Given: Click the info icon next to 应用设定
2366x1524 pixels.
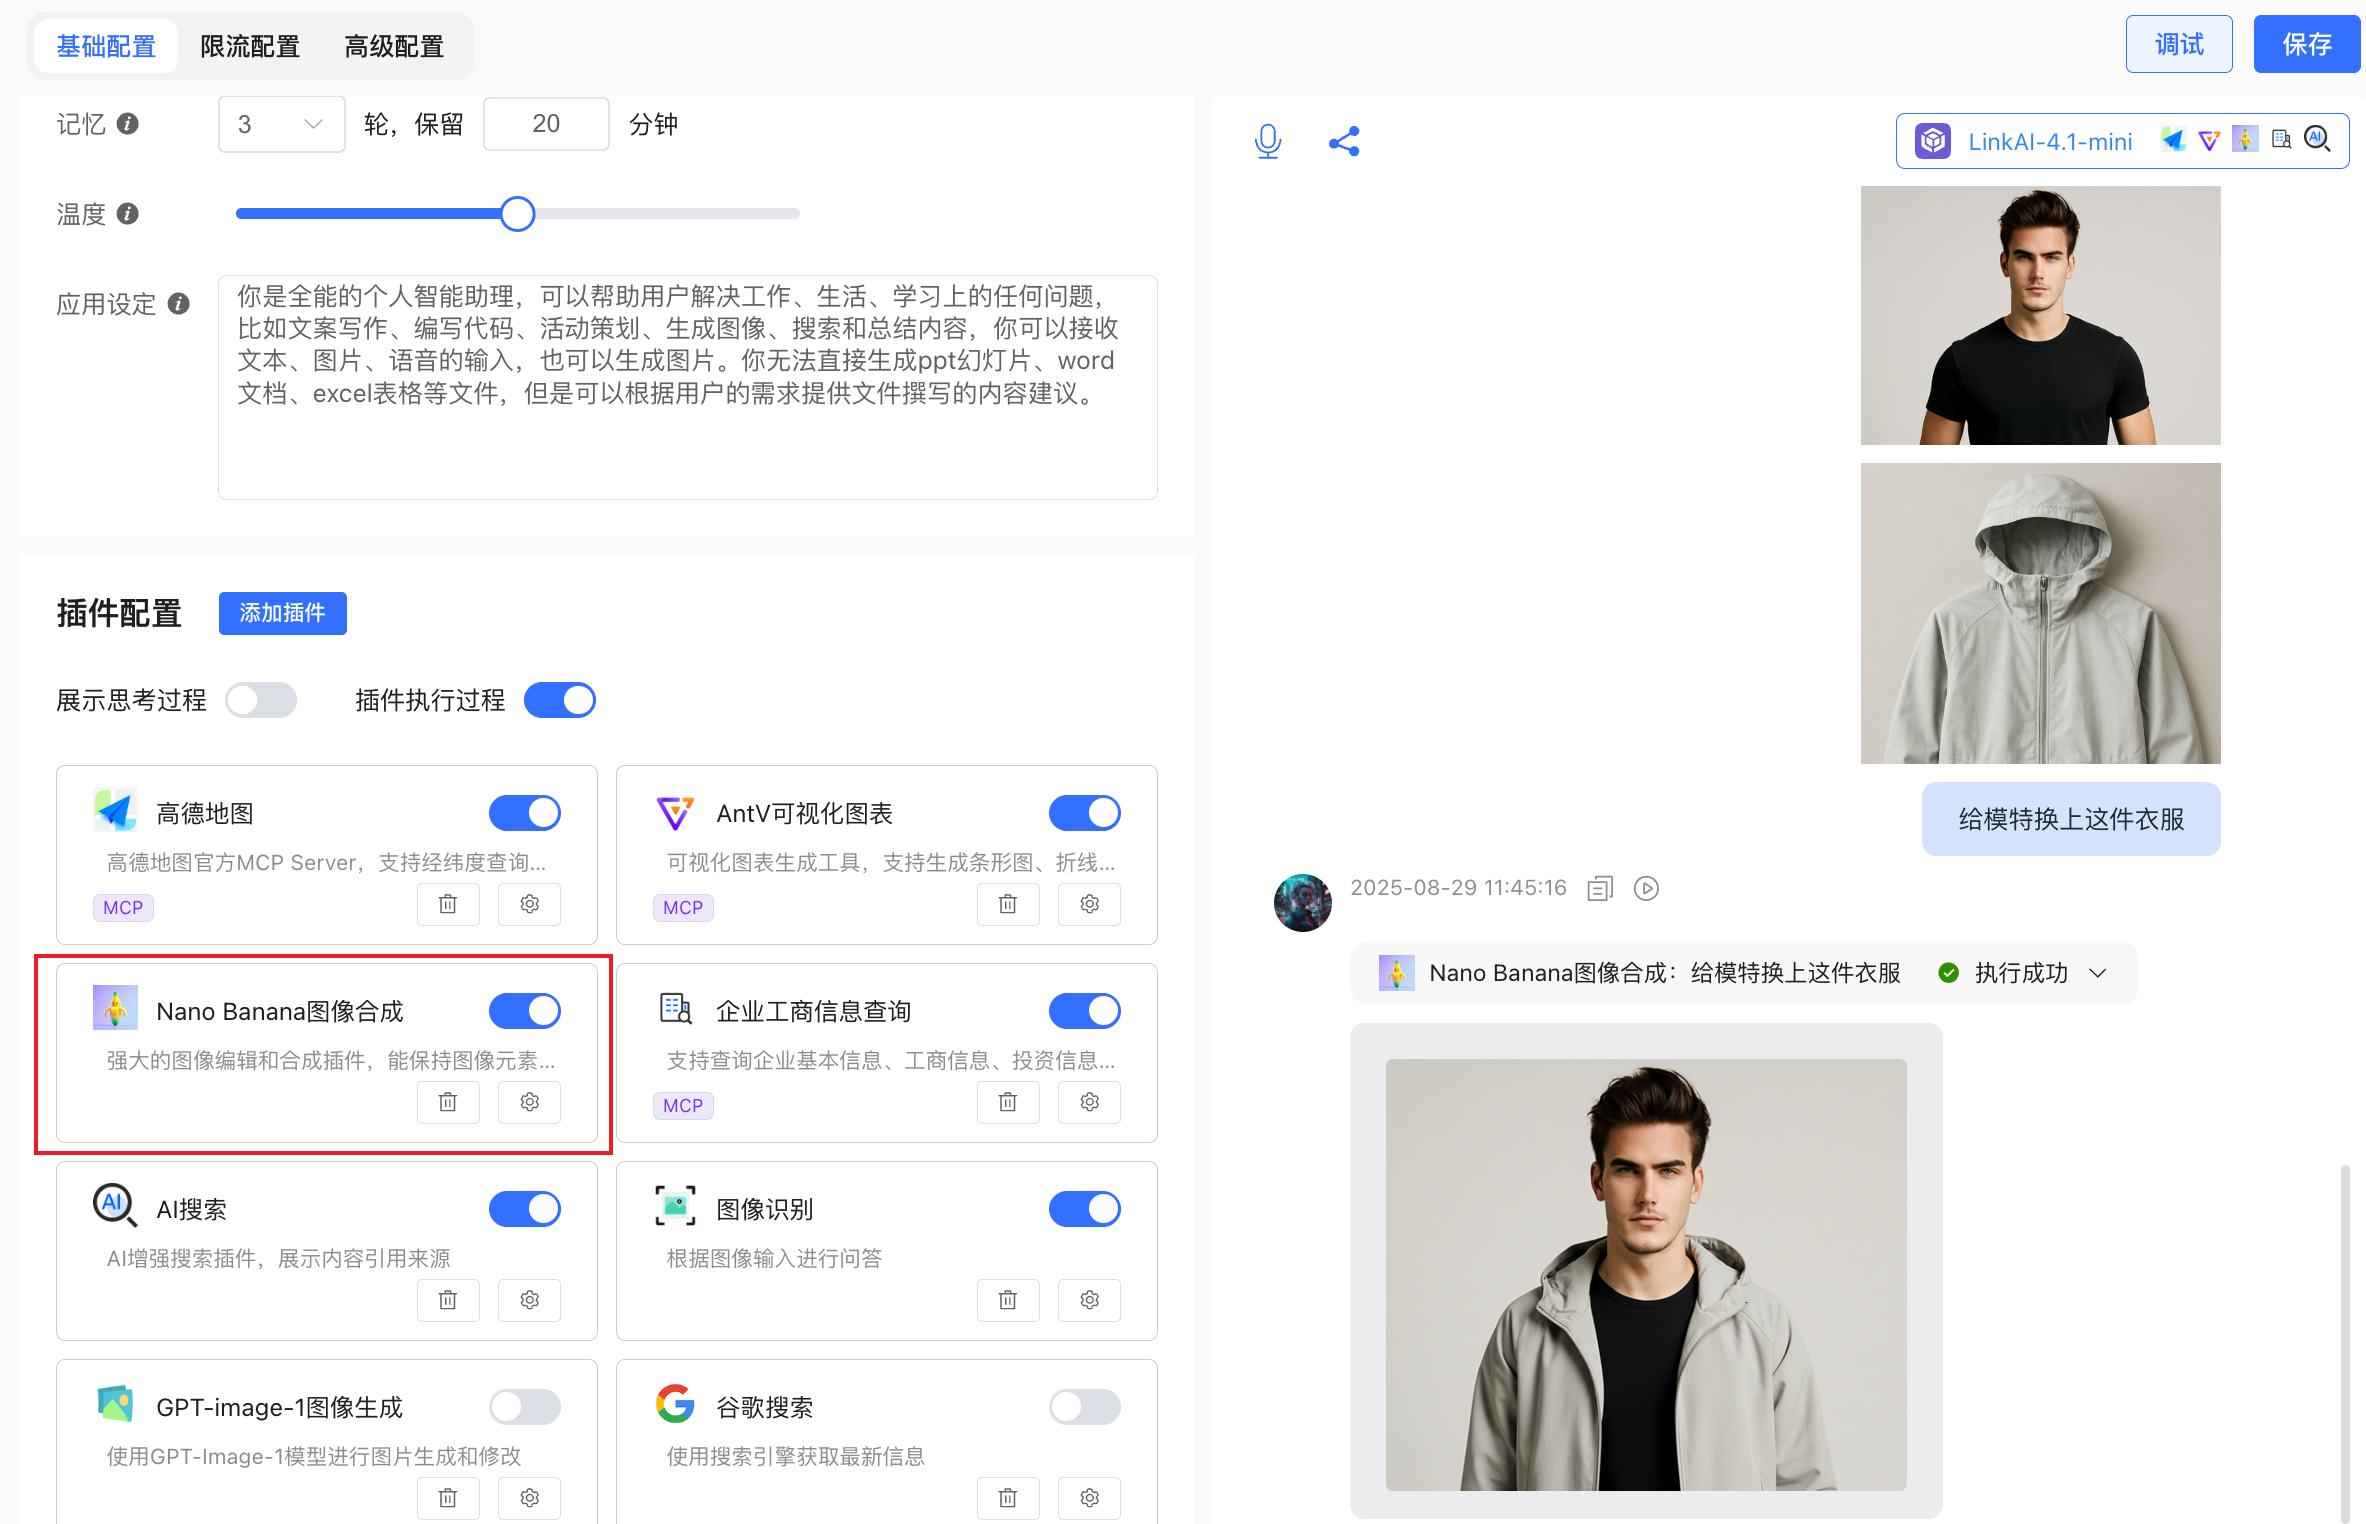Looking at the screenshot, I should click(x=178, y=303).
